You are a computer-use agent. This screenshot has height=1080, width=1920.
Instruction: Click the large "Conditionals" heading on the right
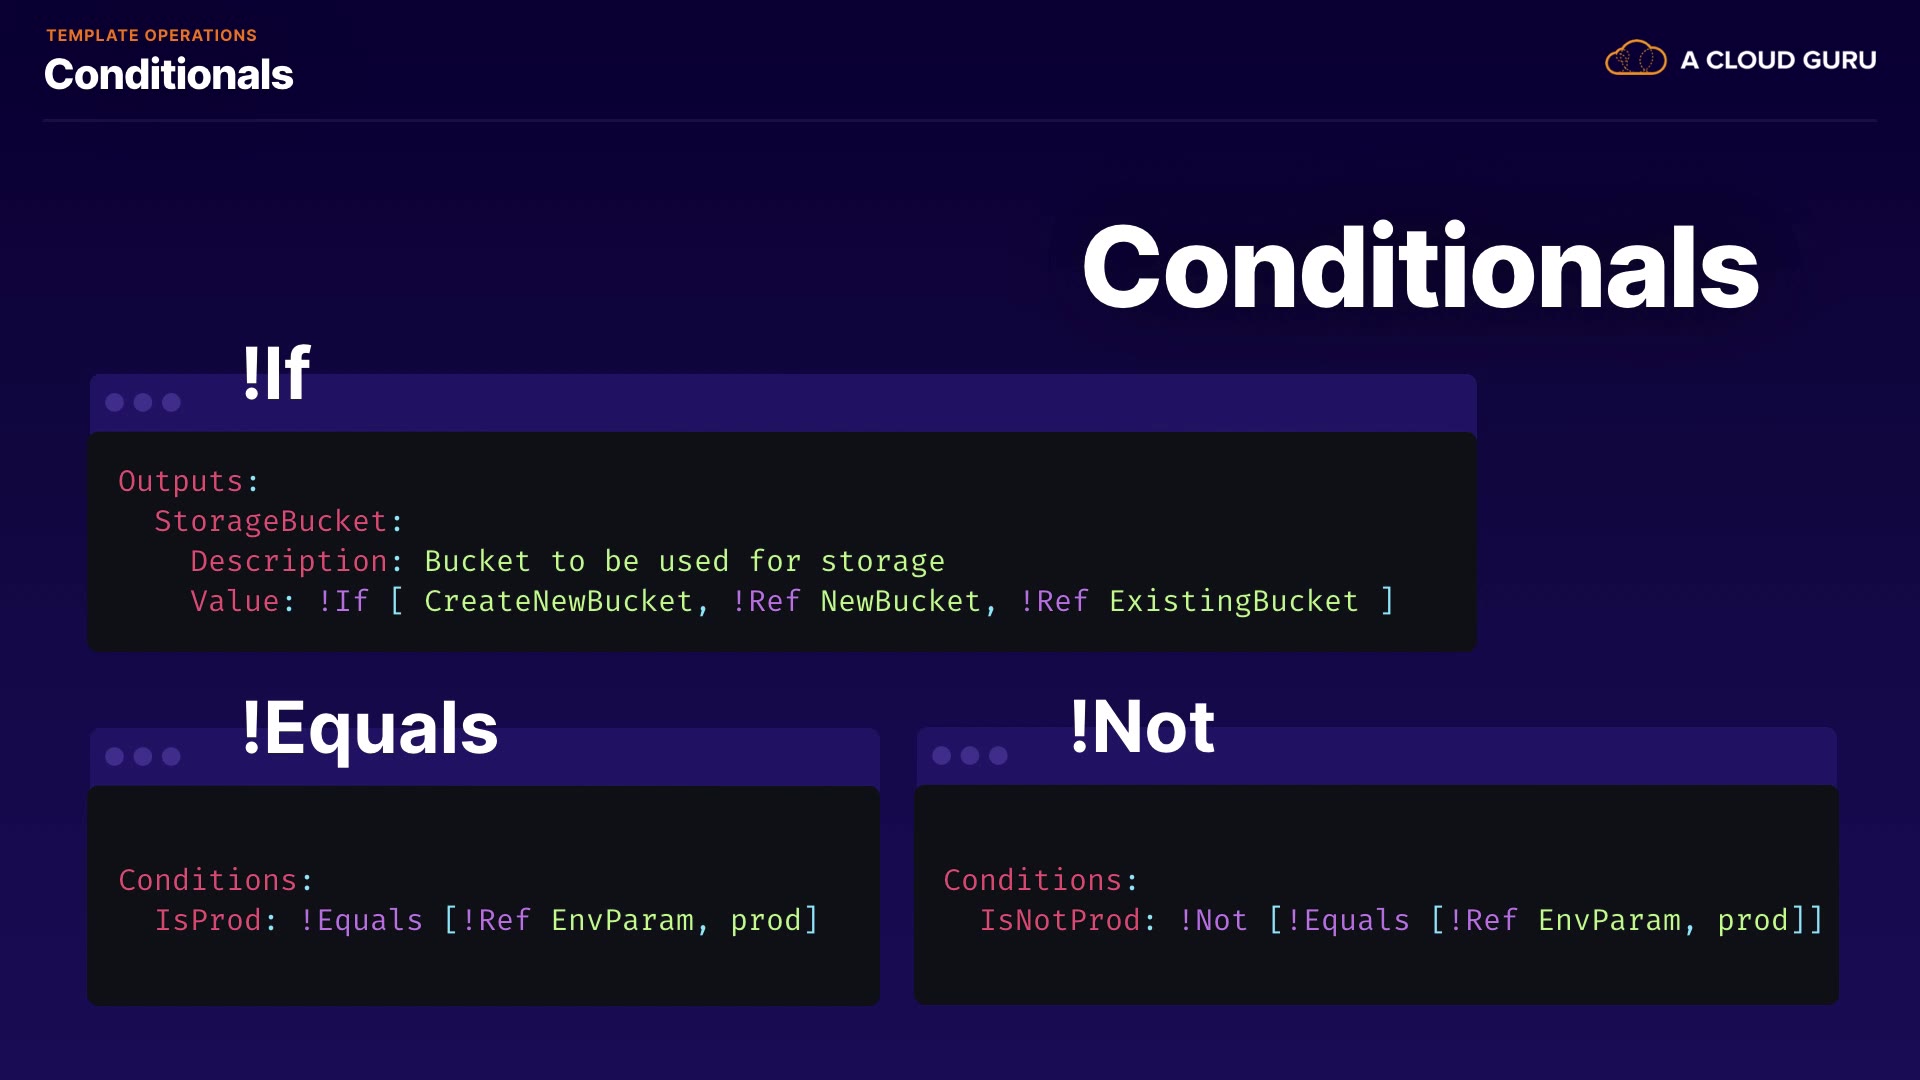point(1420,268)
